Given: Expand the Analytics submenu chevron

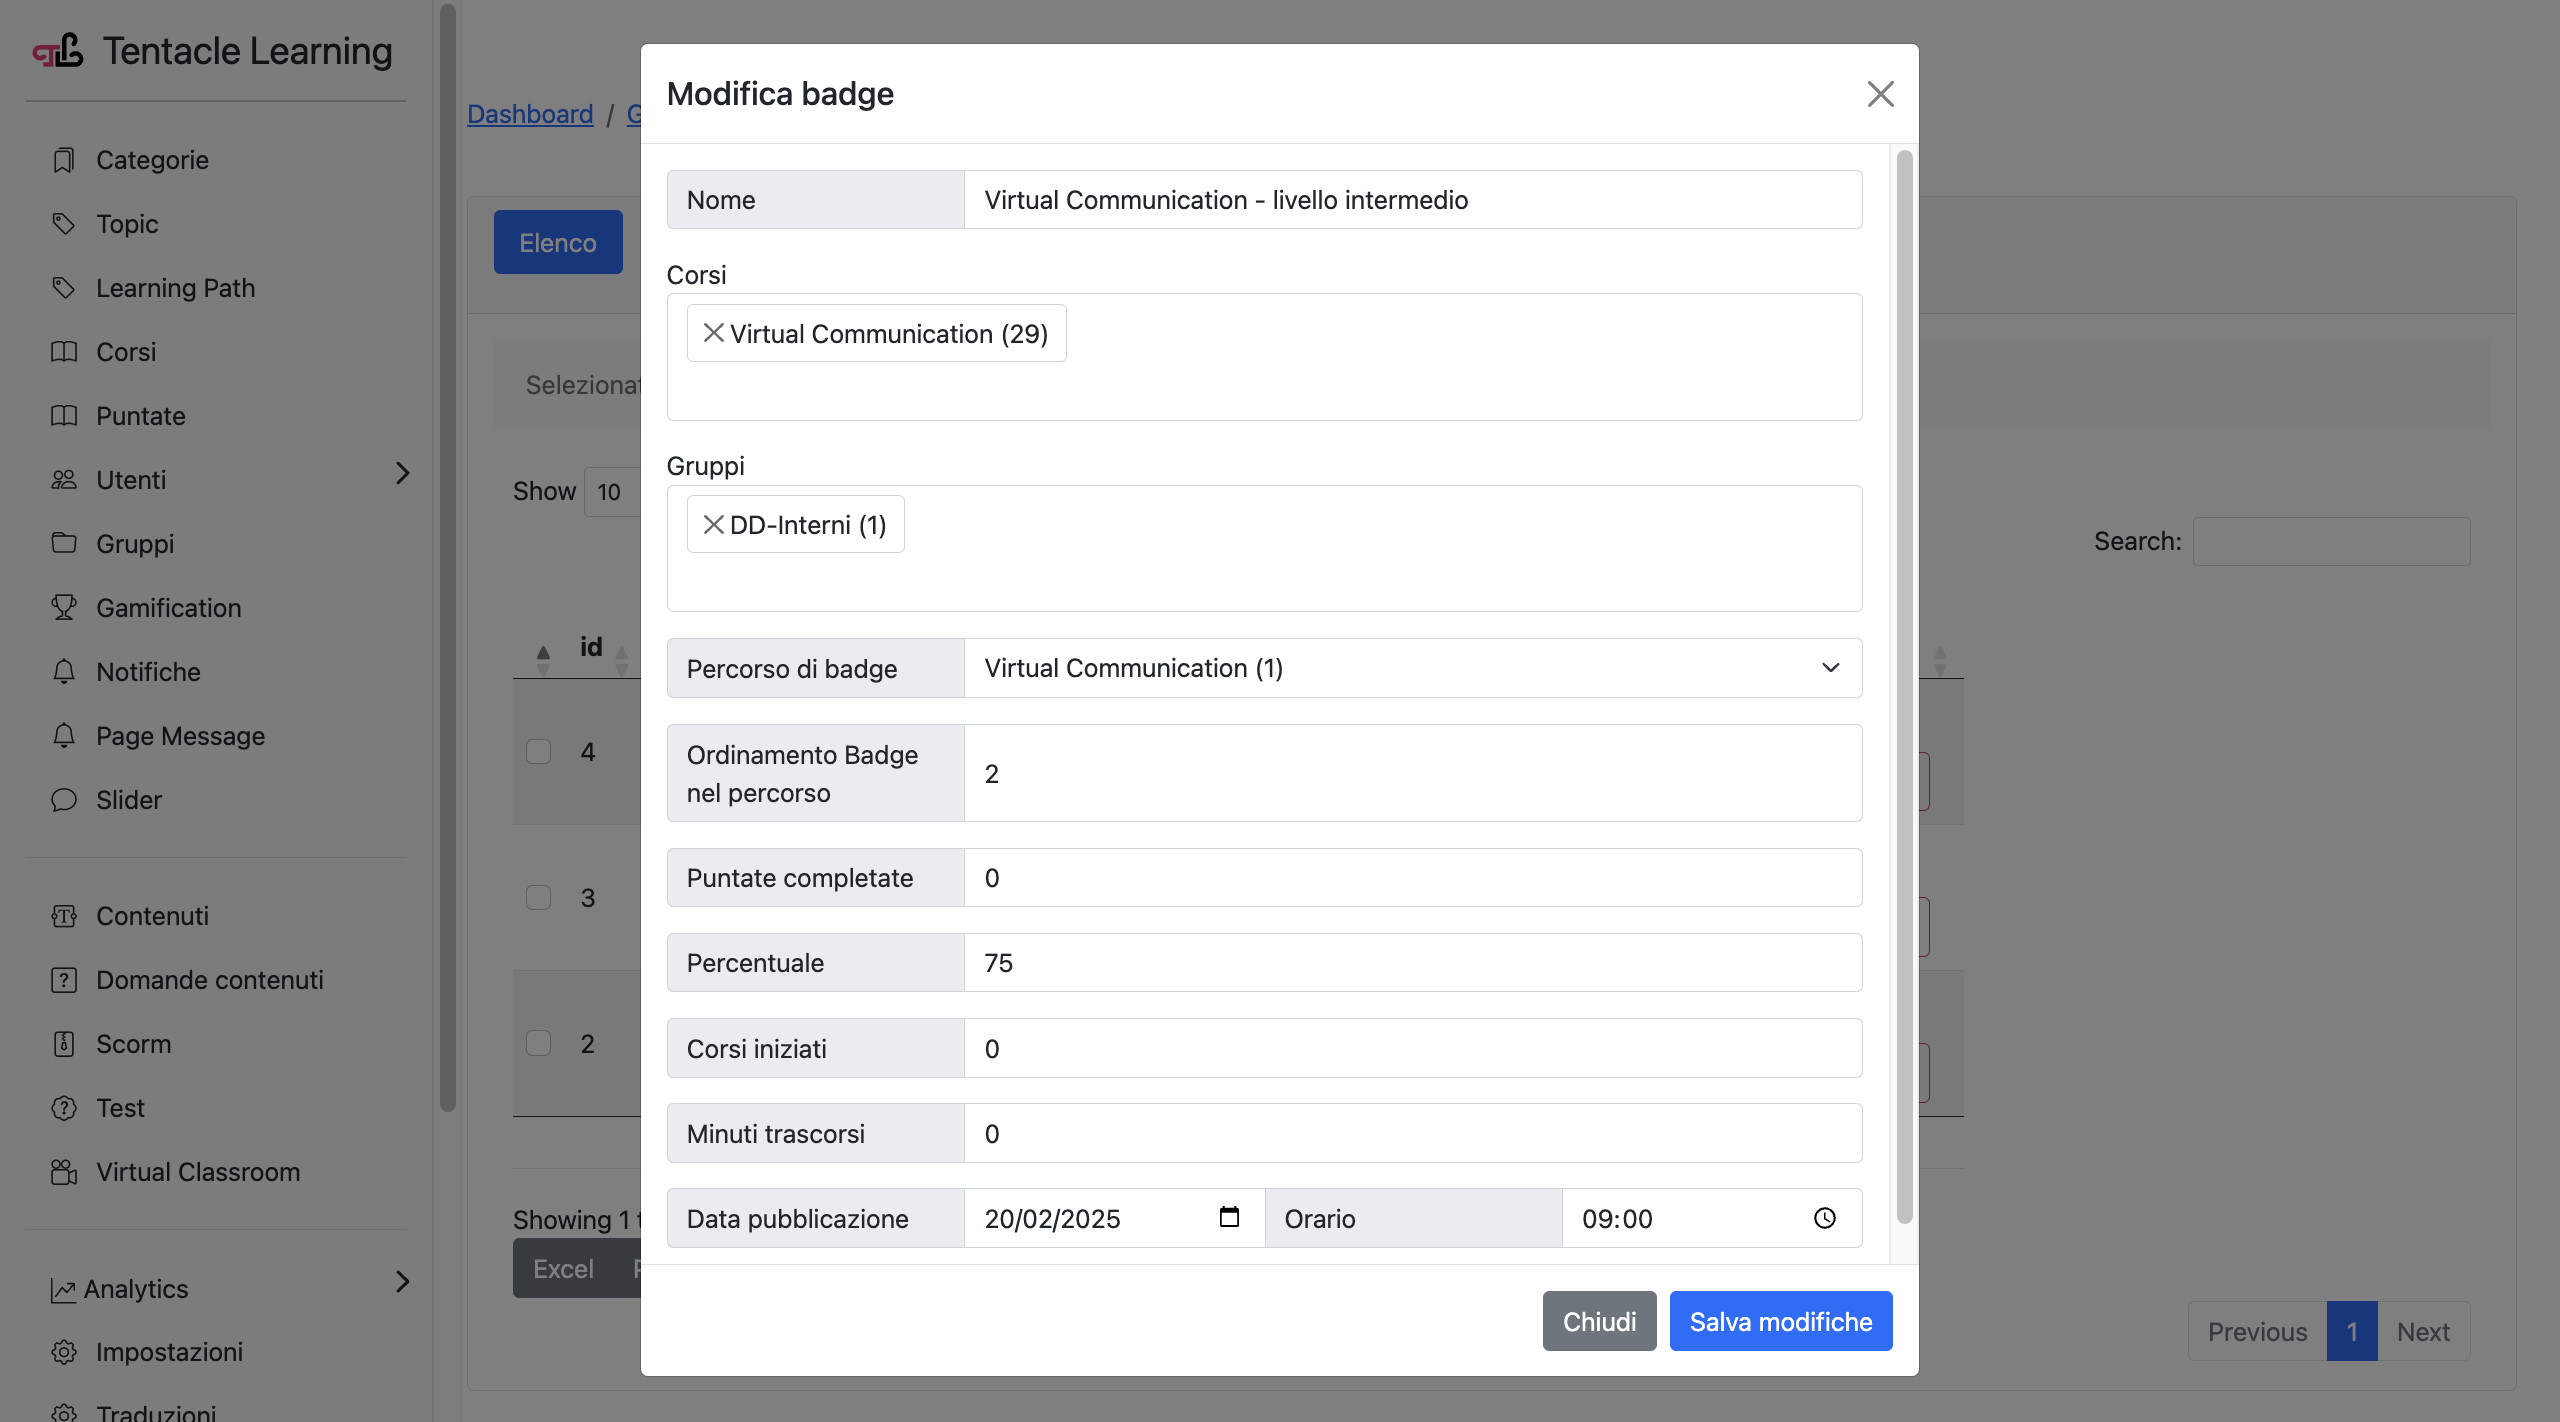Looking at the screenshot, I should coord(402,1281).
